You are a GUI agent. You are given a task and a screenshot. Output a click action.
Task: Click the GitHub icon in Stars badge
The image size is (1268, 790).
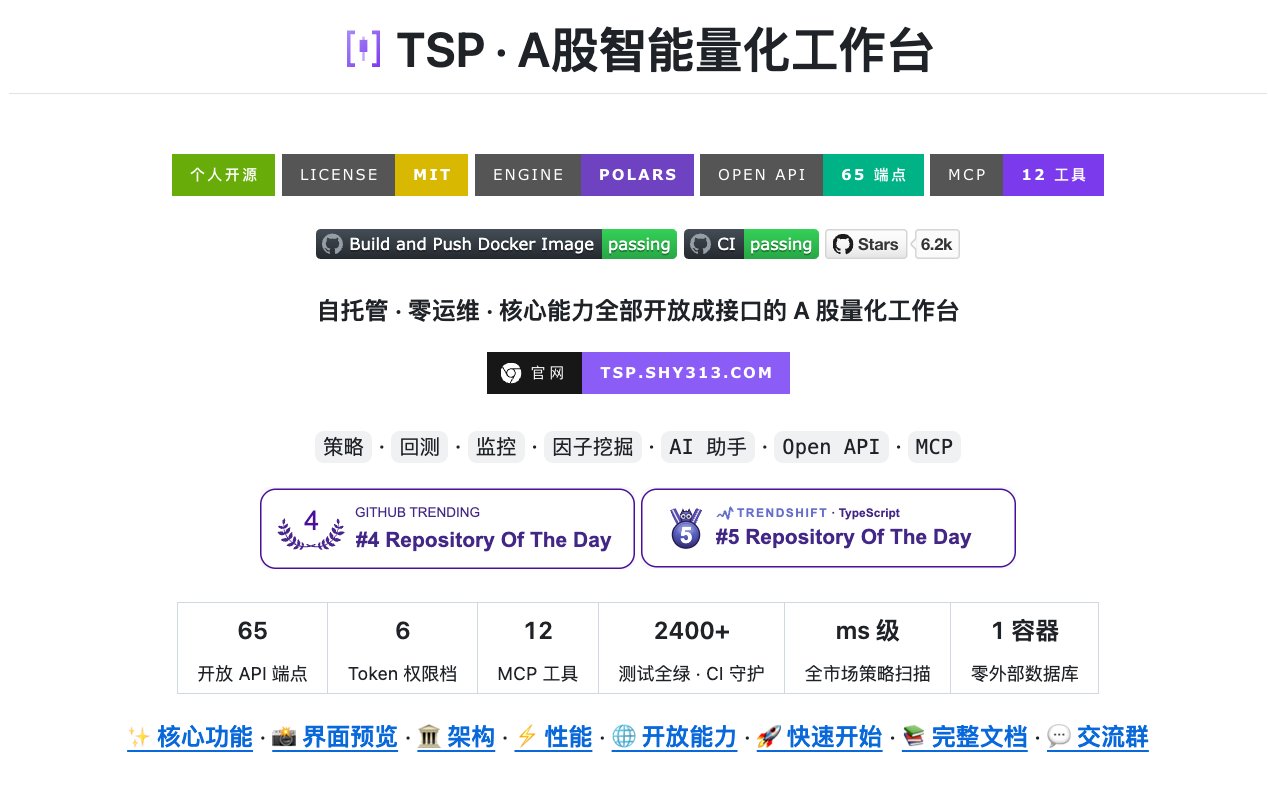(843, 244)
